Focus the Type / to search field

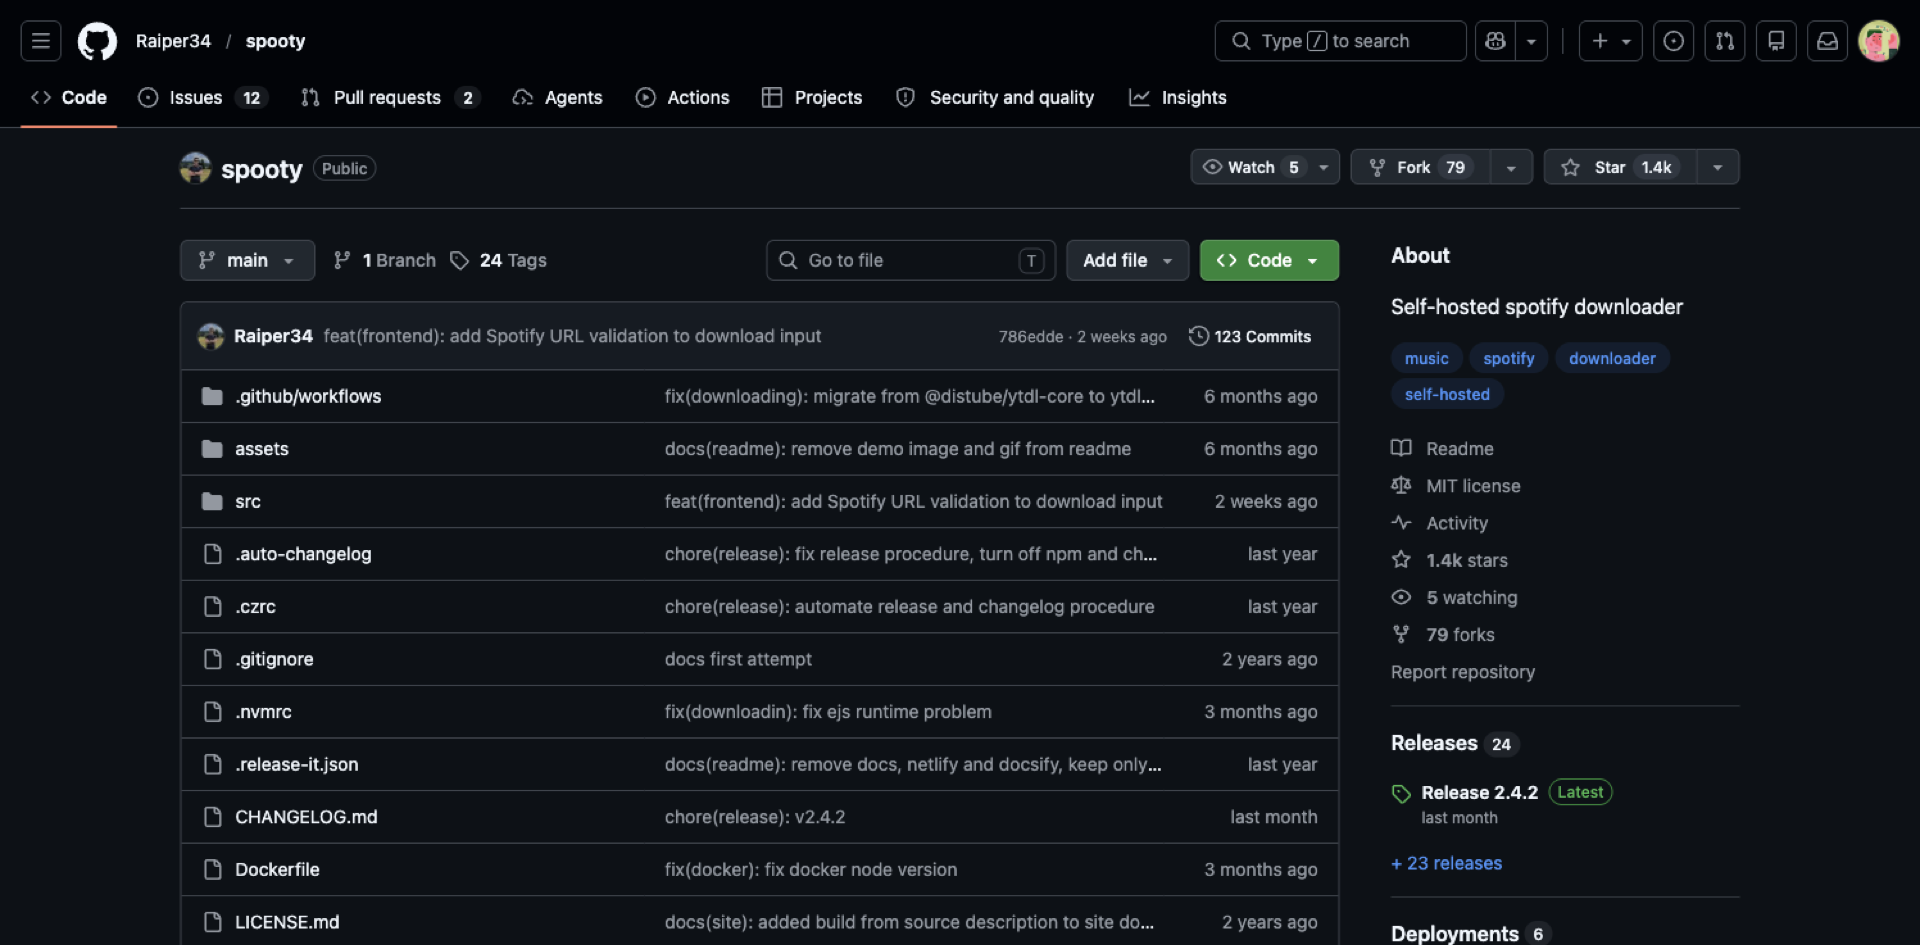click(x=1340, y=41)
